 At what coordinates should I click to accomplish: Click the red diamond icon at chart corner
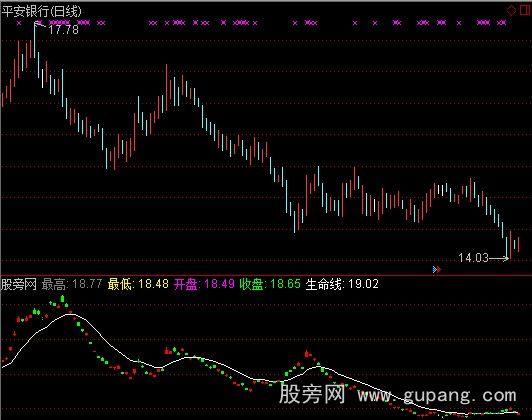(511, 10)
